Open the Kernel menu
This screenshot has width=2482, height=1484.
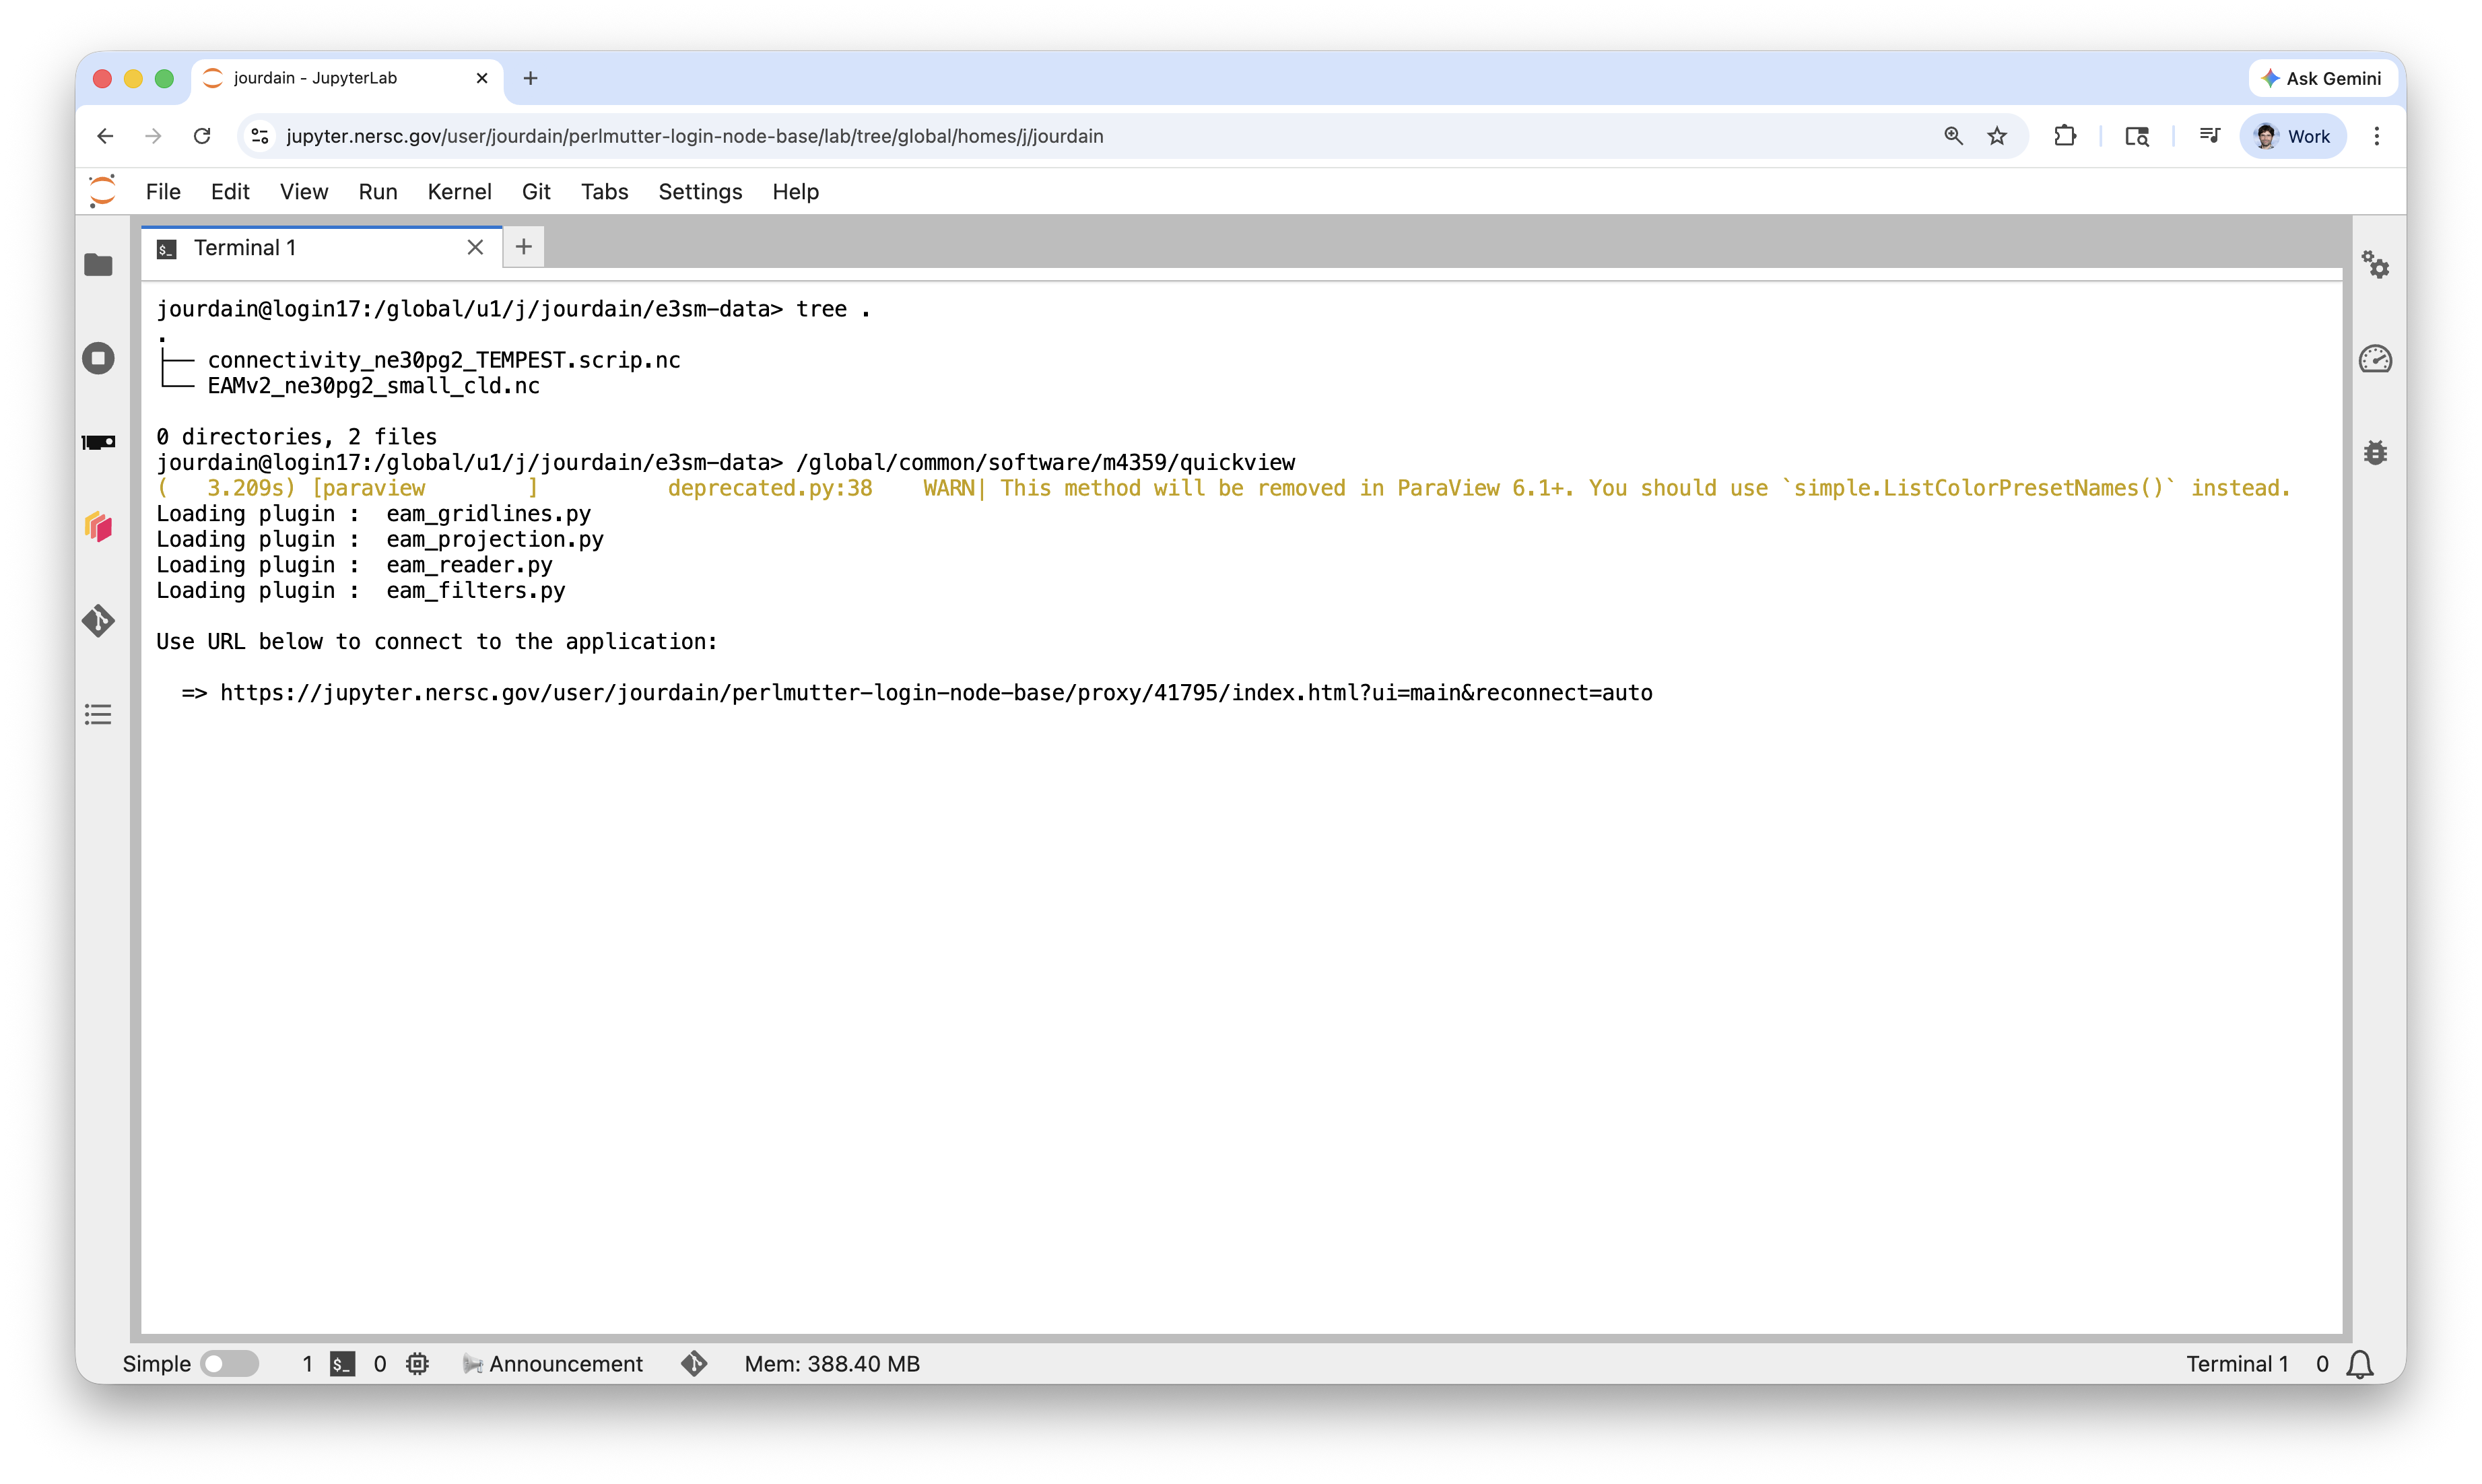(459, 192)
